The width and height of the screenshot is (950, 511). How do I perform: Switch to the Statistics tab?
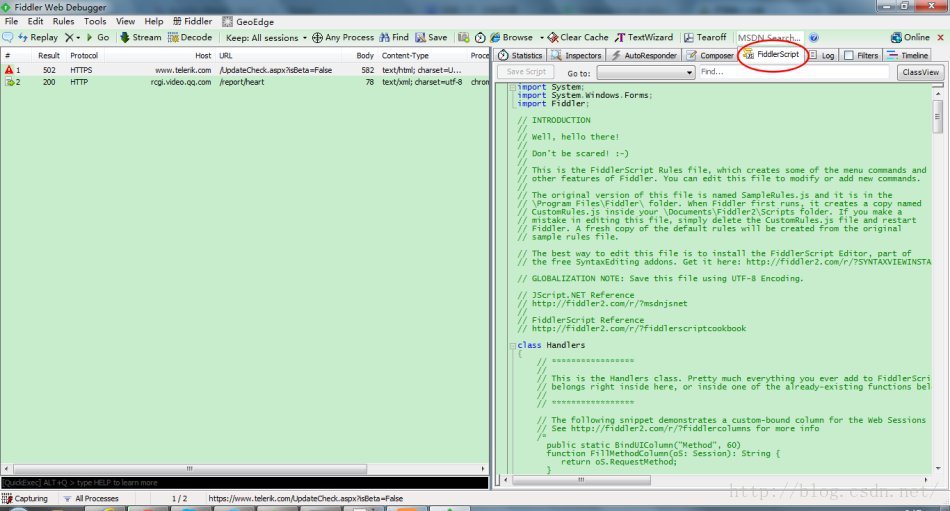(520, 55)
